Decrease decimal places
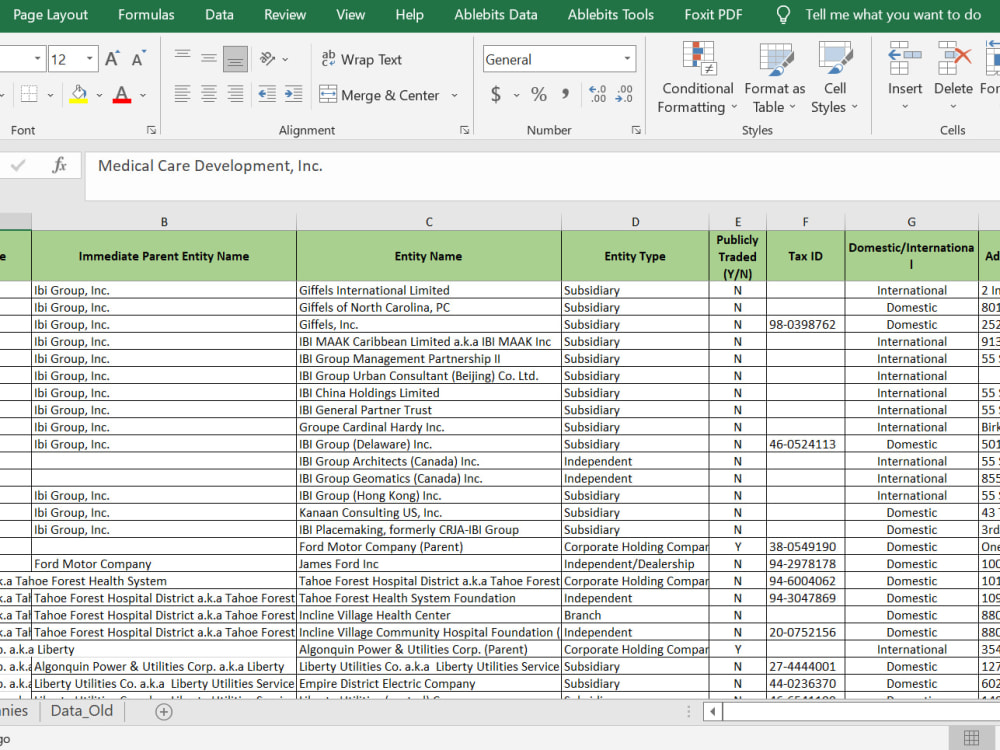This screenshot has width=1000, height=750. coord(624,94)
